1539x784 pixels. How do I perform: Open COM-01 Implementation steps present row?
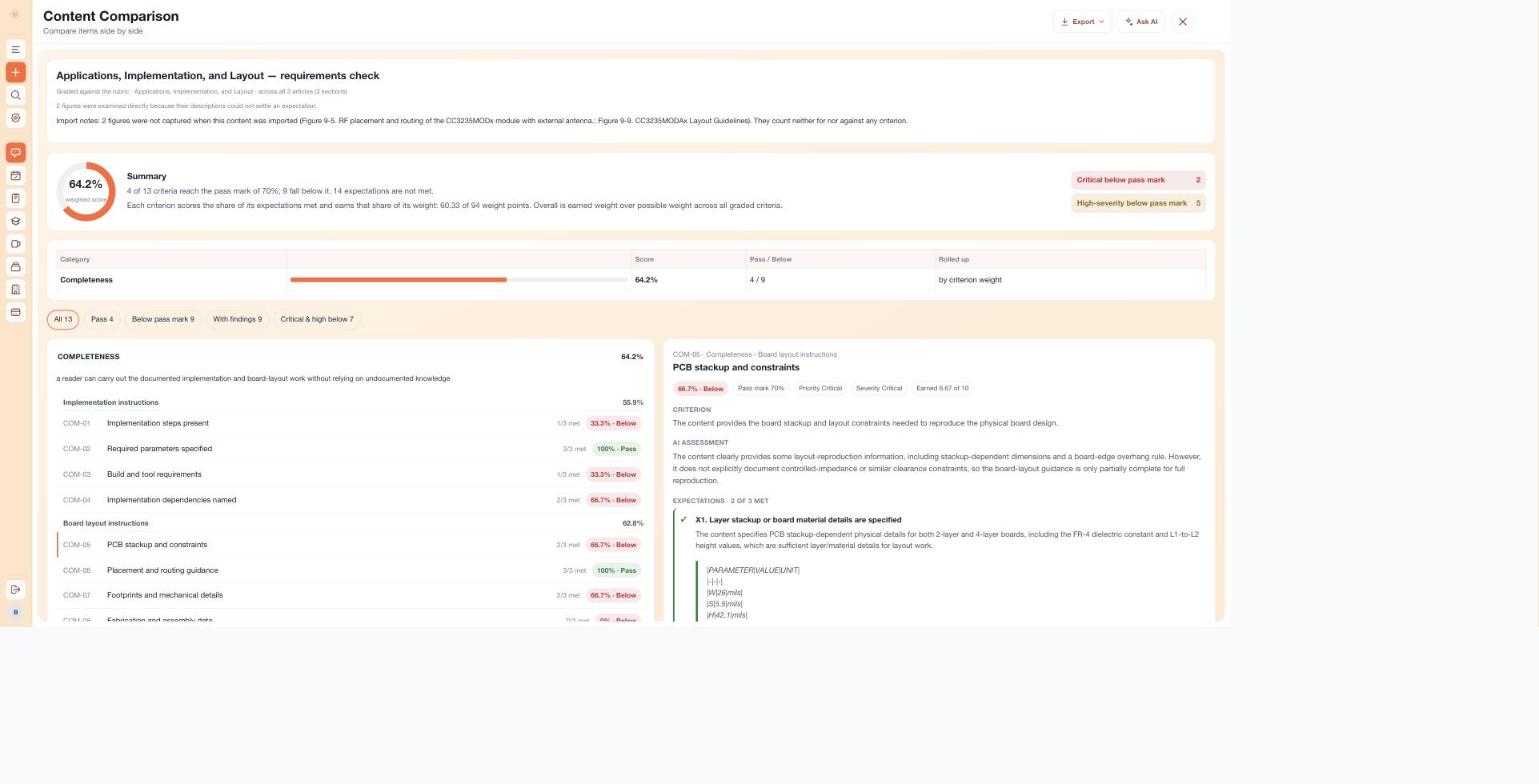351,423
